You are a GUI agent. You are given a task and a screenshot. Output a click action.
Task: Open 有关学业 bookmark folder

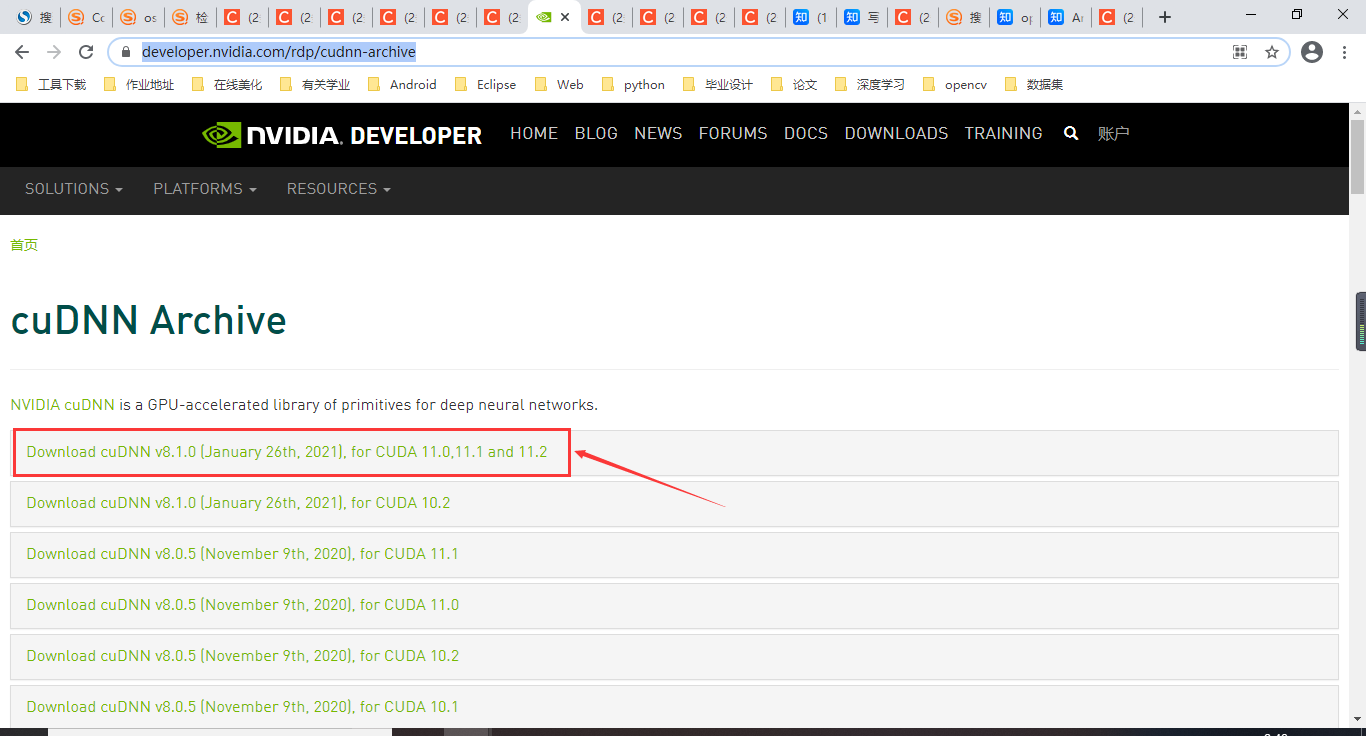tap(315, 85)
